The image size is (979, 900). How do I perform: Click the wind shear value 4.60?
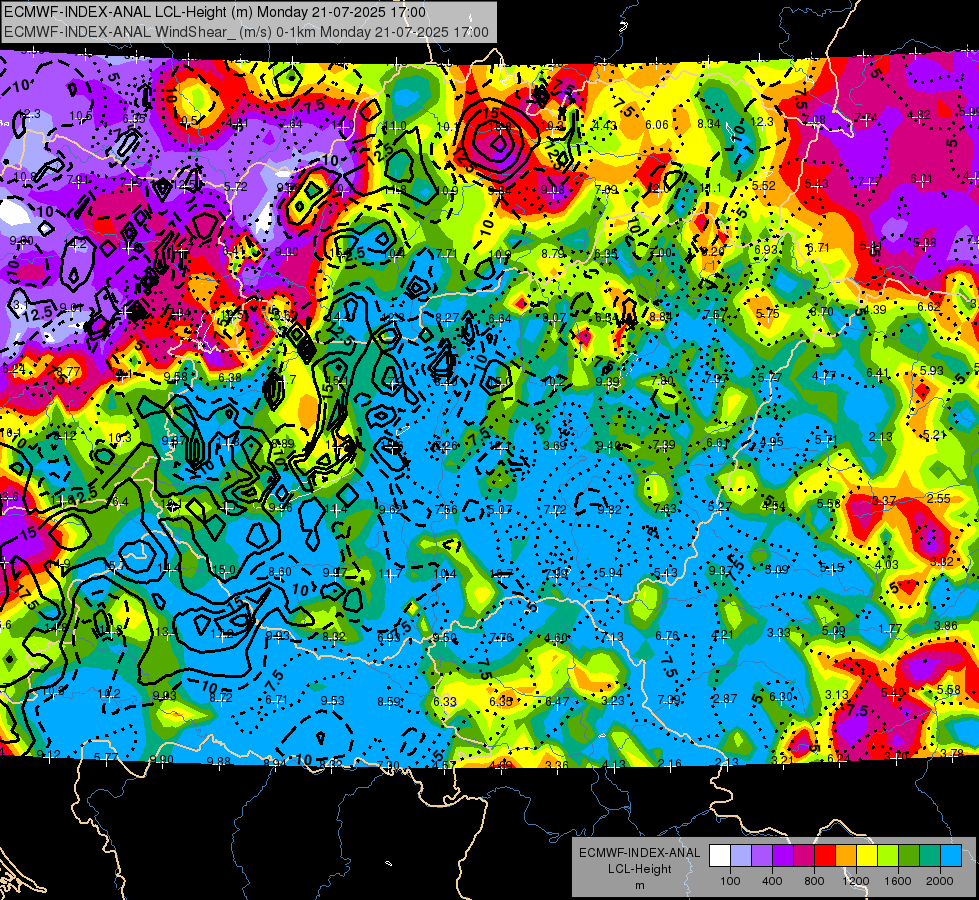(x=556, y=638)
